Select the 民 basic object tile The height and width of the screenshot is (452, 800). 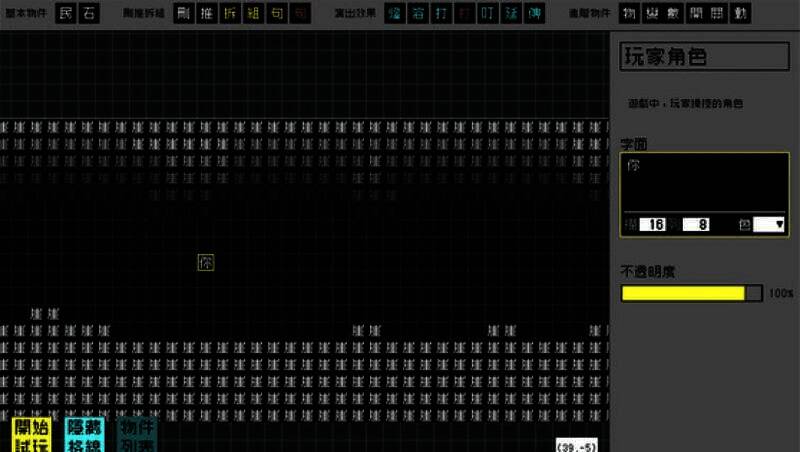[66, 14]
